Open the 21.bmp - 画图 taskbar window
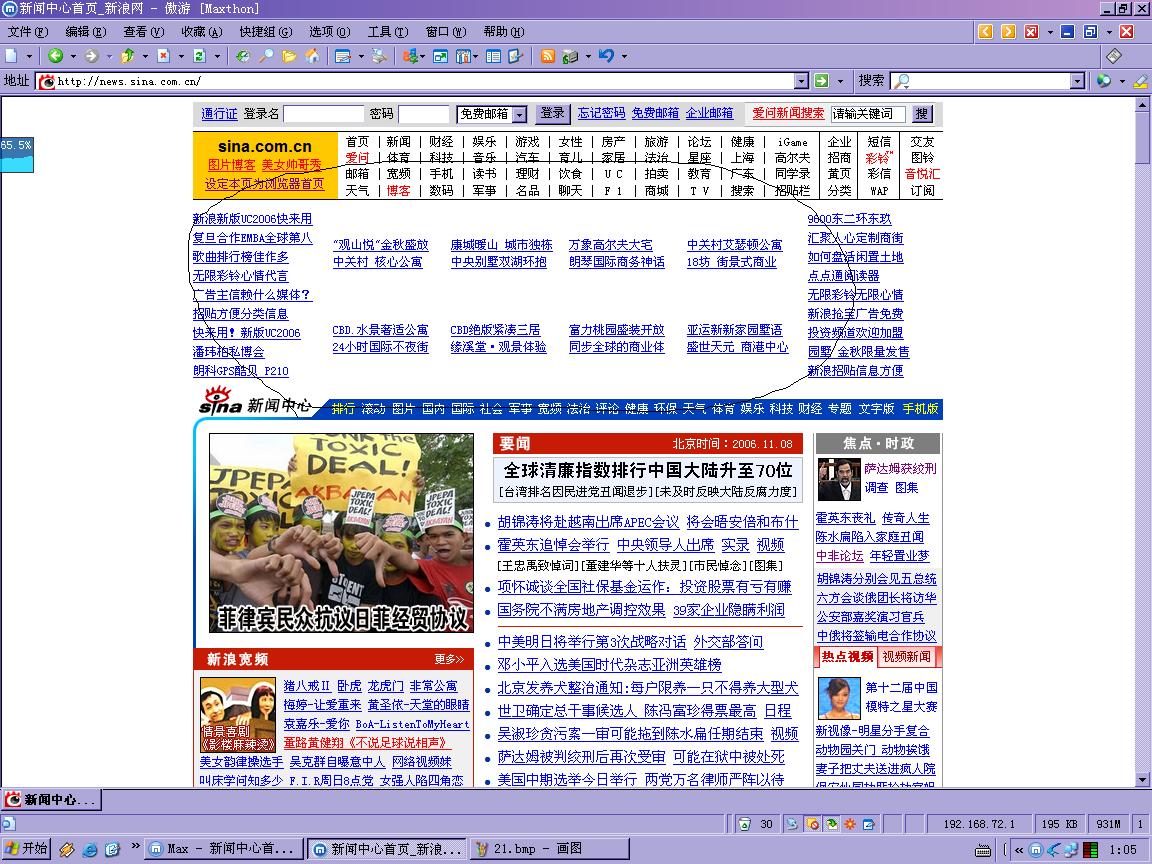The height and width of the screenshot is (864, 1152). (x=549, y=849)
